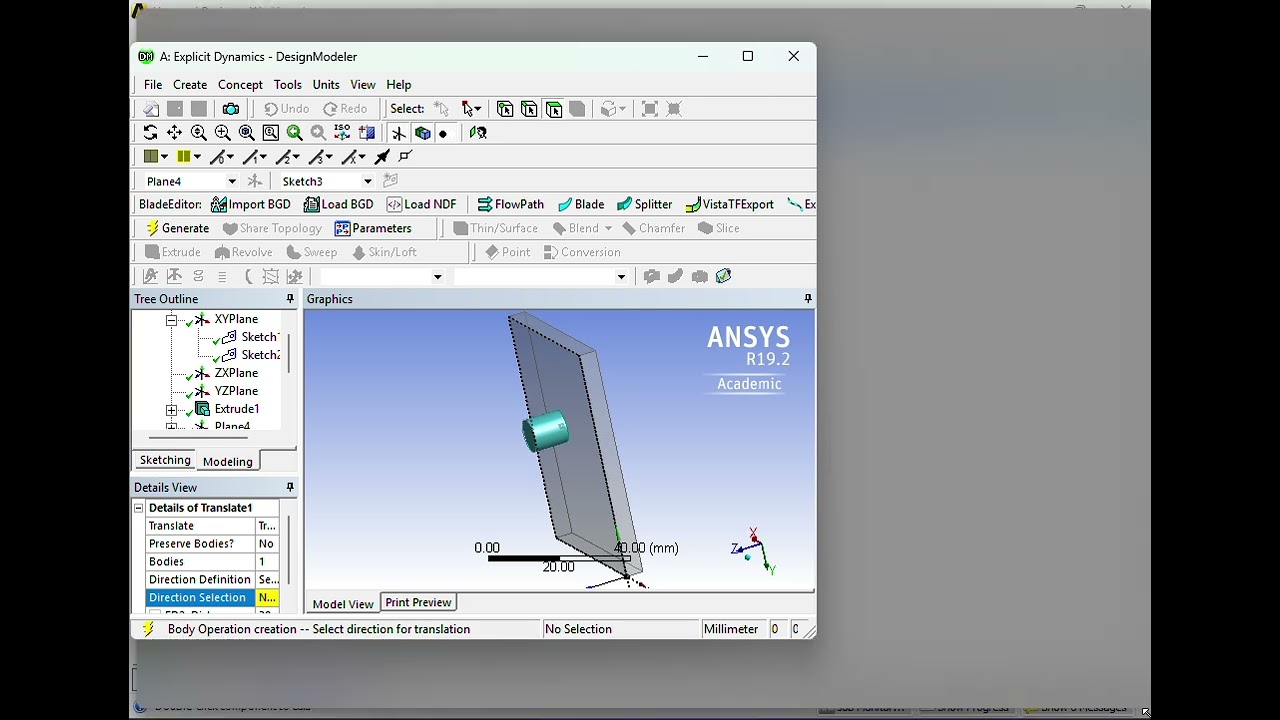
Task: Open the Sketch3 active sketch dropdown
Action: (368, 181)
